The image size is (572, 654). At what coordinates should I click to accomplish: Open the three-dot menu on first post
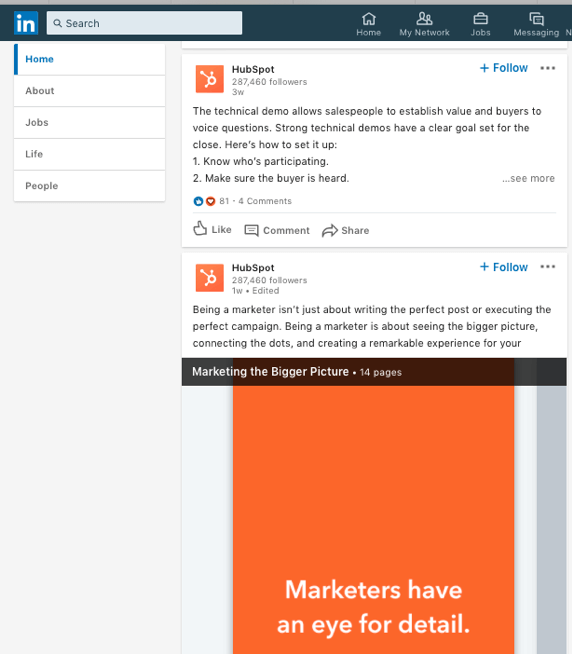point(547,68)
